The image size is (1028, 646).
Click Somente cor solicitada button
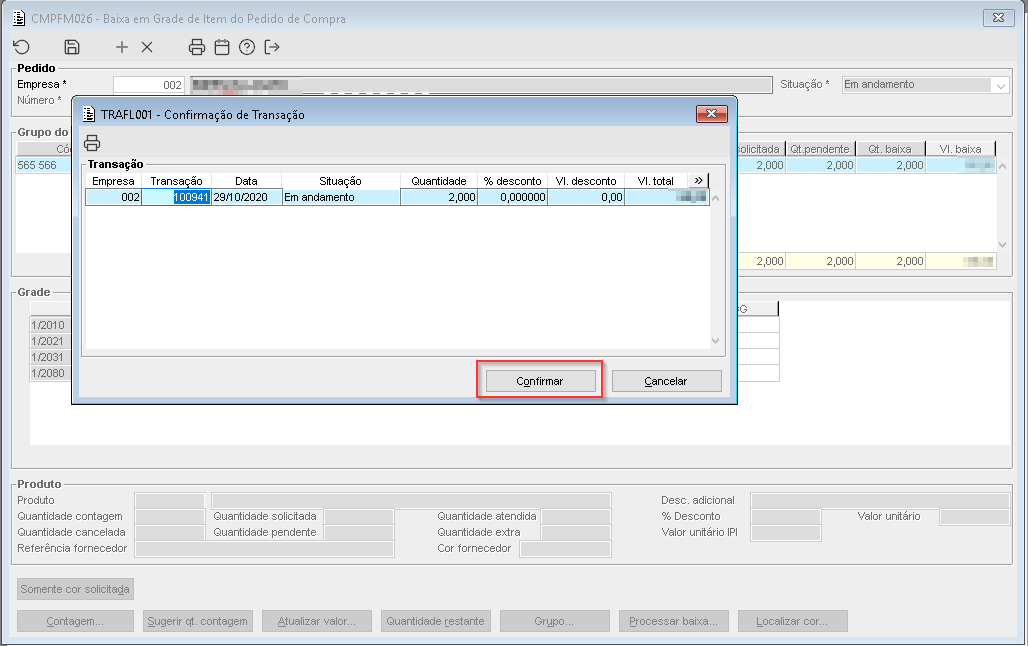pos(75,589)
